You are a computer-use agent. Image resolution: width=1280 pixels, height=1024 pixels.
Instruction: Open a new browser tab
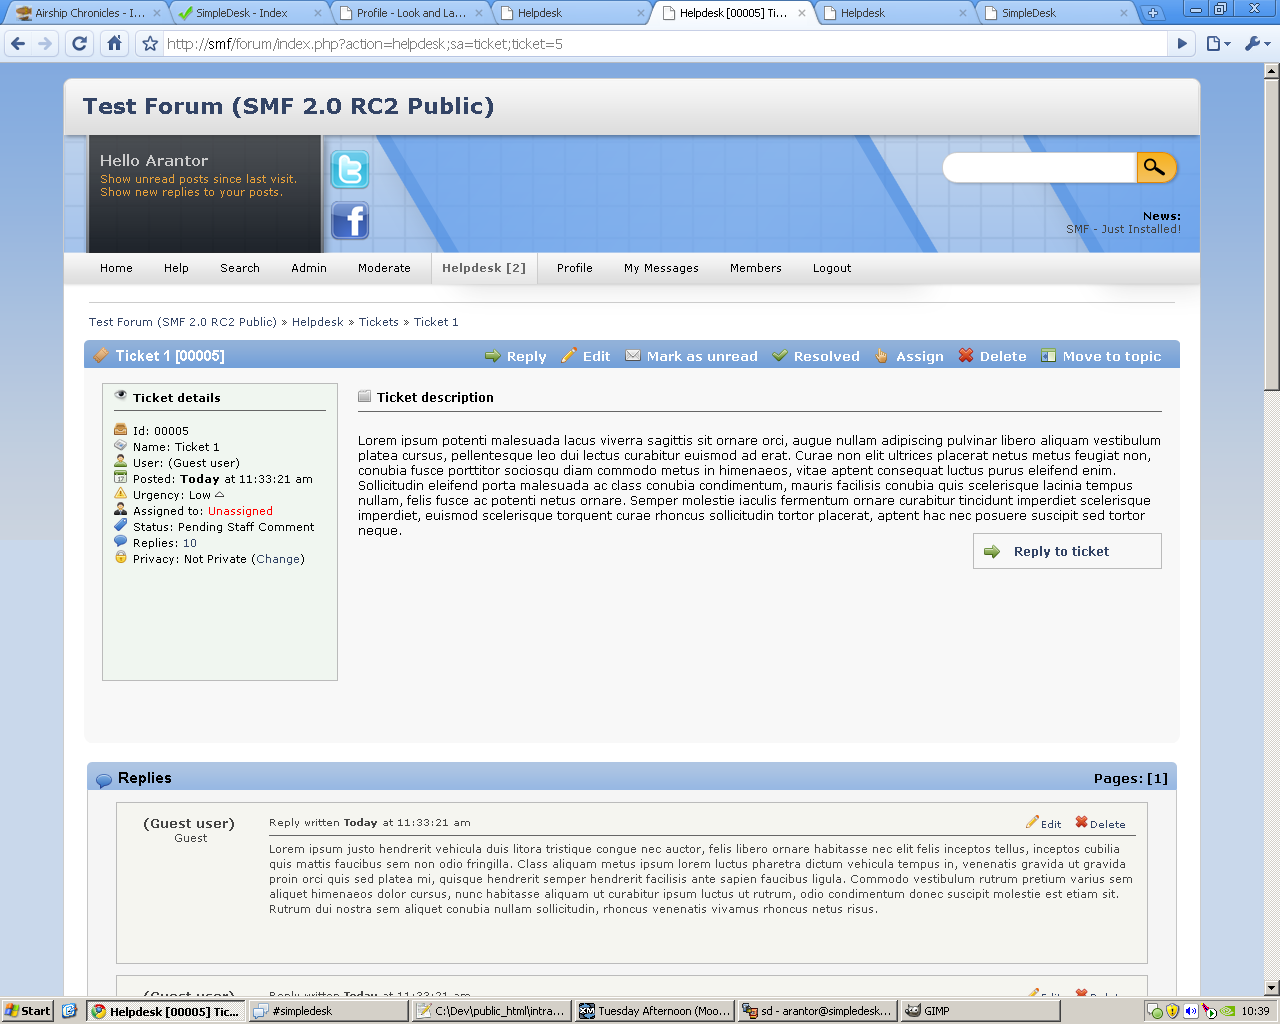[x=1153, y=13]
